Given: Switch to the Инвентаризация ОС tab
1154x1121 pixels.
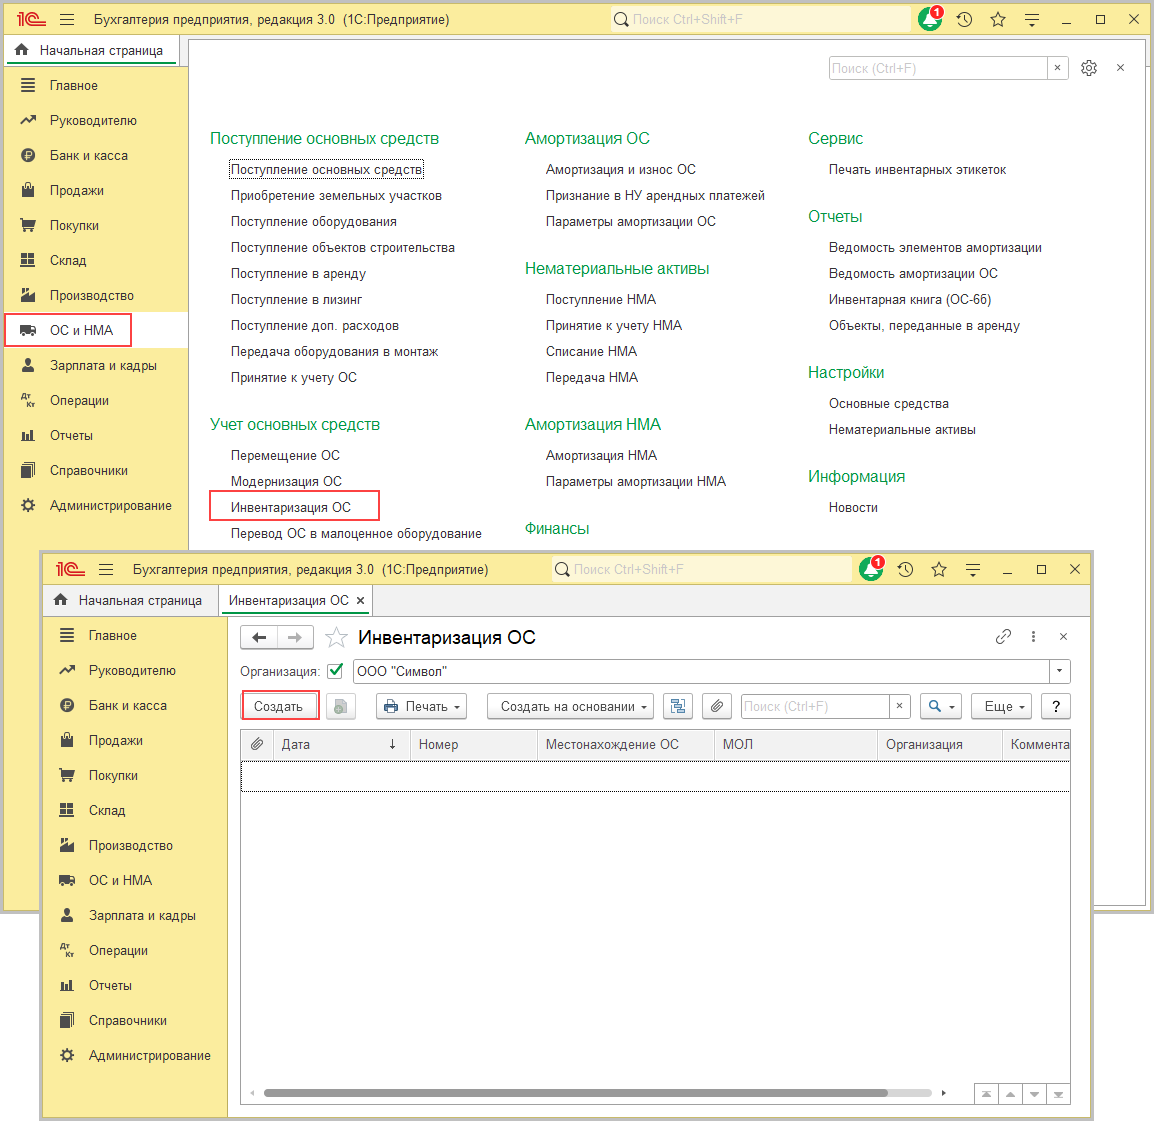Looking at the screenshot, I should tap(288, 601).
